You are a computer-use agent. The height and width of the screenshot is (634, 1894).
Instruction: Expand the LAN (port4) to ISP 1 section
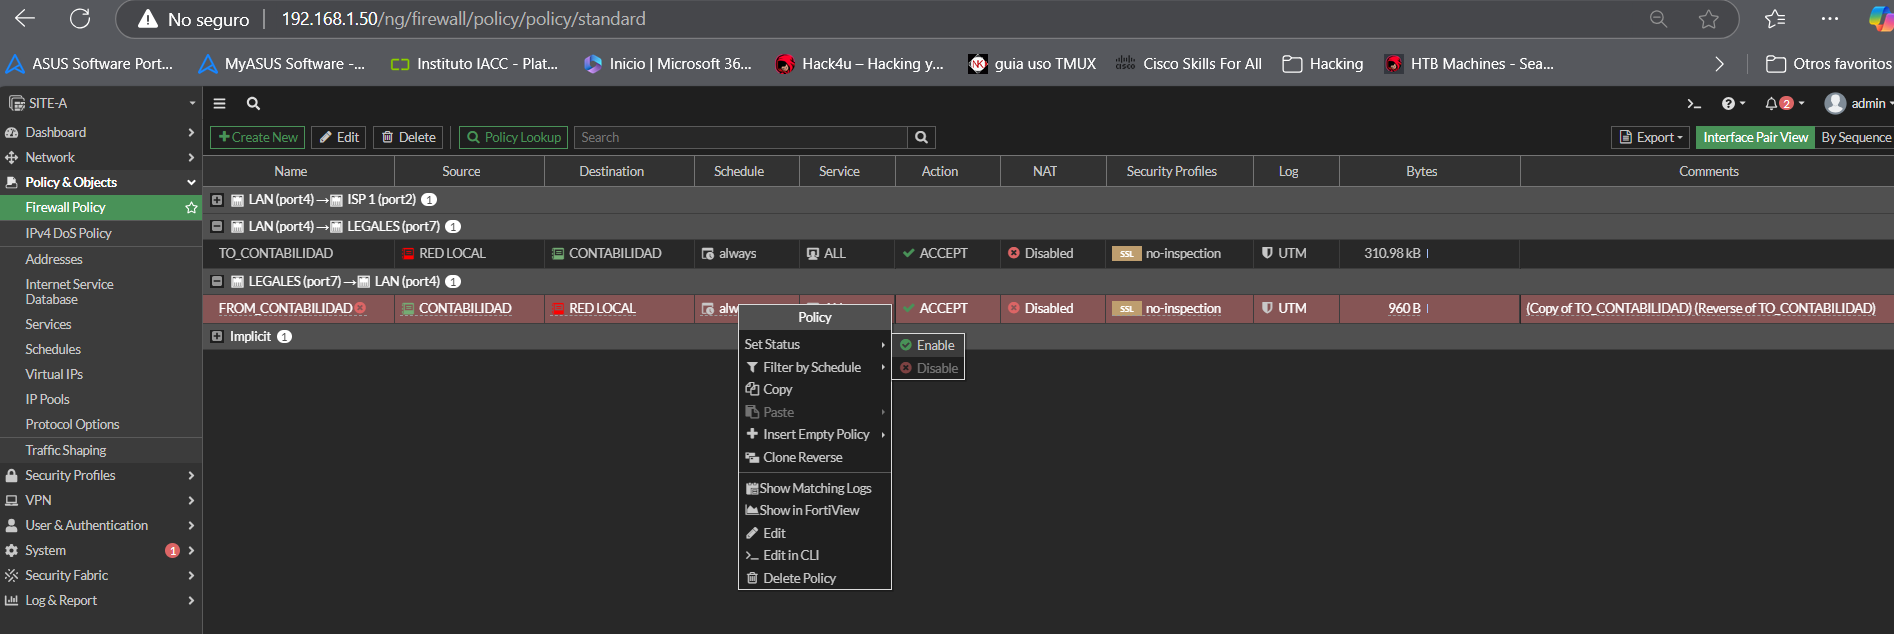[x=217, y=200]
